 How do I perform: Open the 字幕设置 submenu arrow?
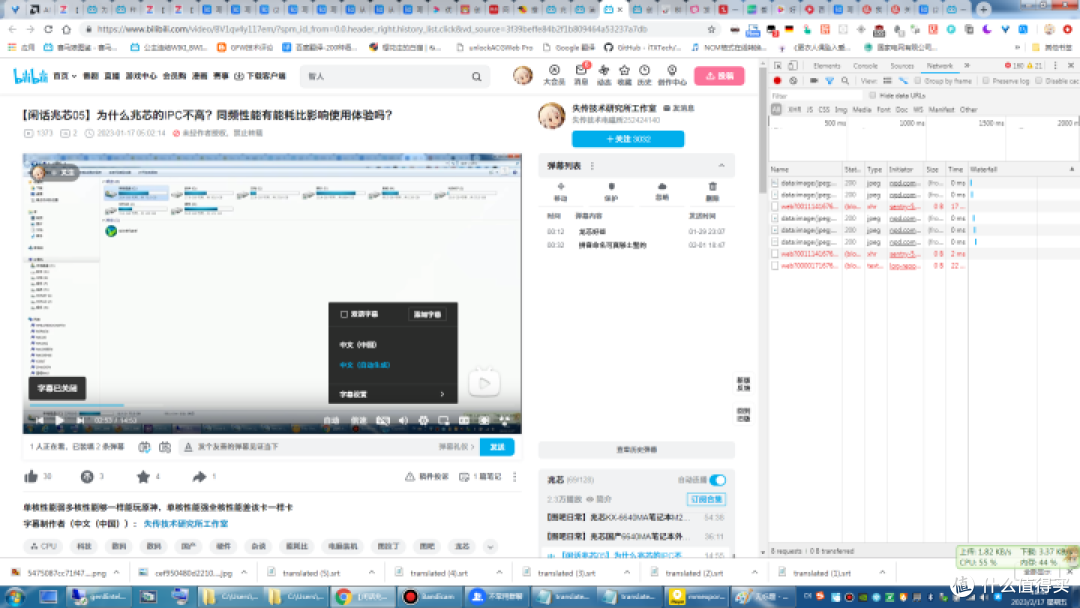[442, 395]
